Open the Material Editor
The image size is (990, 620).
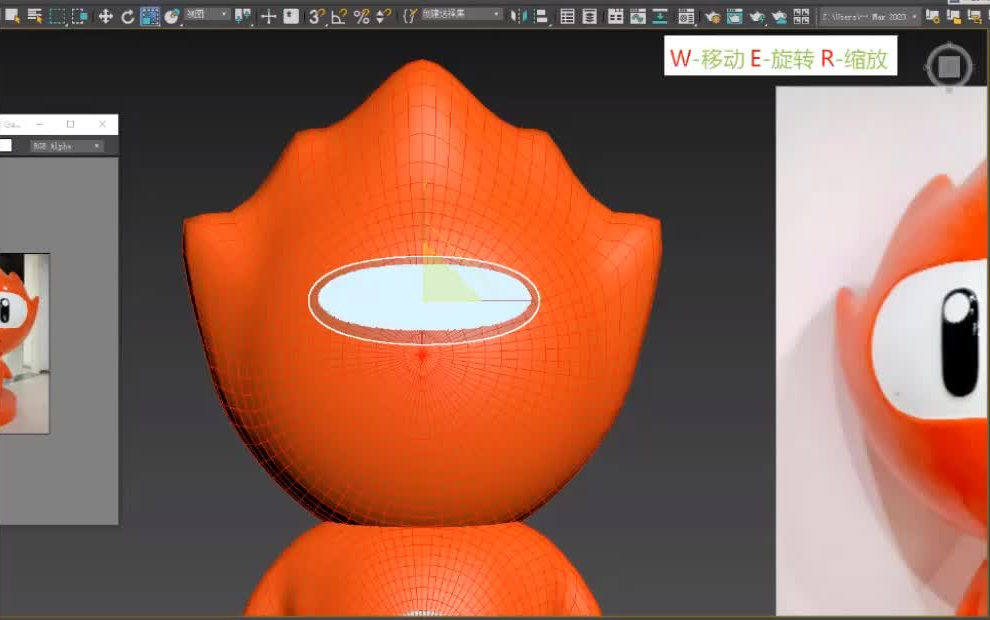684,15
